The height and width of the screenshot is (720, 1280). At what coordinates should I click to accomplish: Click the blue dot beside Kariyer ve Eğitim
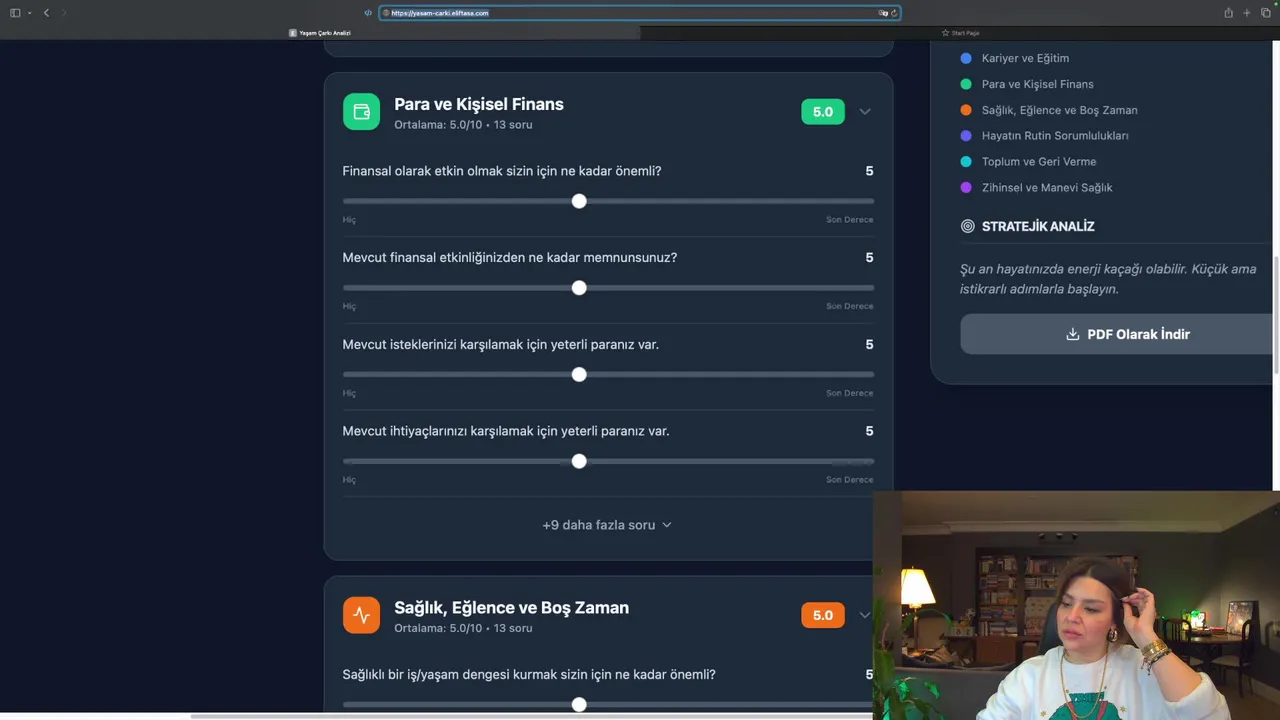966,58
